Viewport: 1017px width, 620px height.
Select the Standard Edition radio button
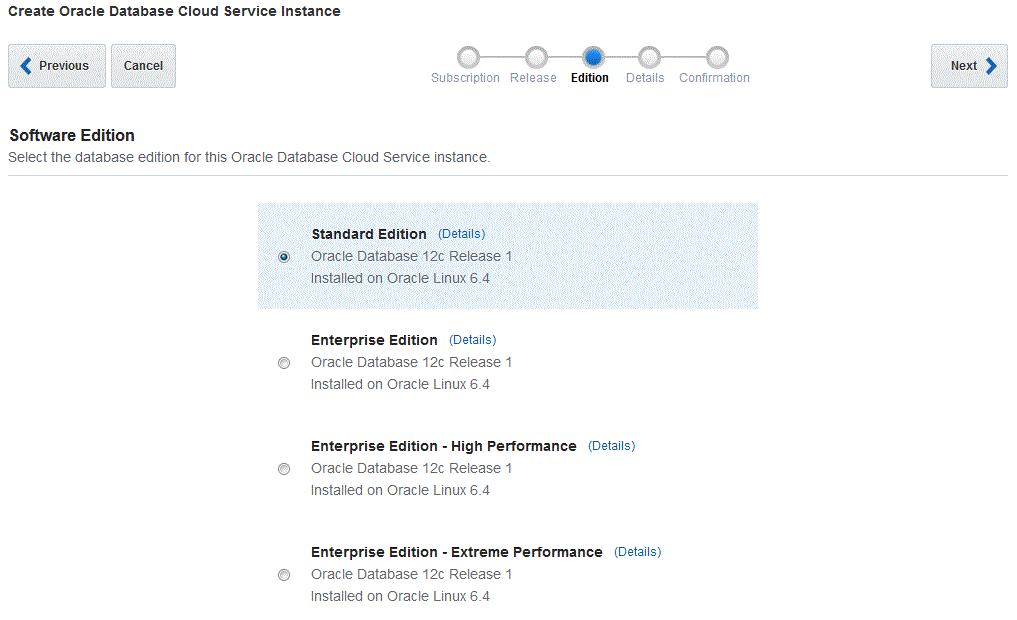coord(284,257)
